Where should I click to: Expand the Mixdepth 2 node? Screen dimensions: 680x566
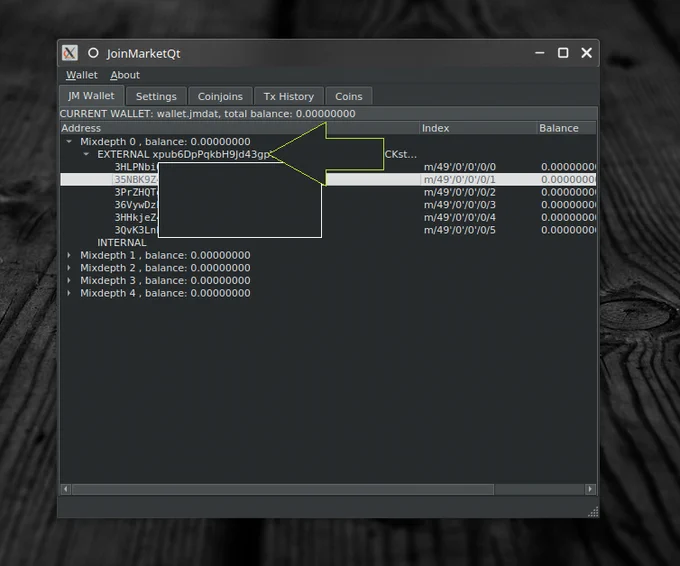tap(69, 268)
